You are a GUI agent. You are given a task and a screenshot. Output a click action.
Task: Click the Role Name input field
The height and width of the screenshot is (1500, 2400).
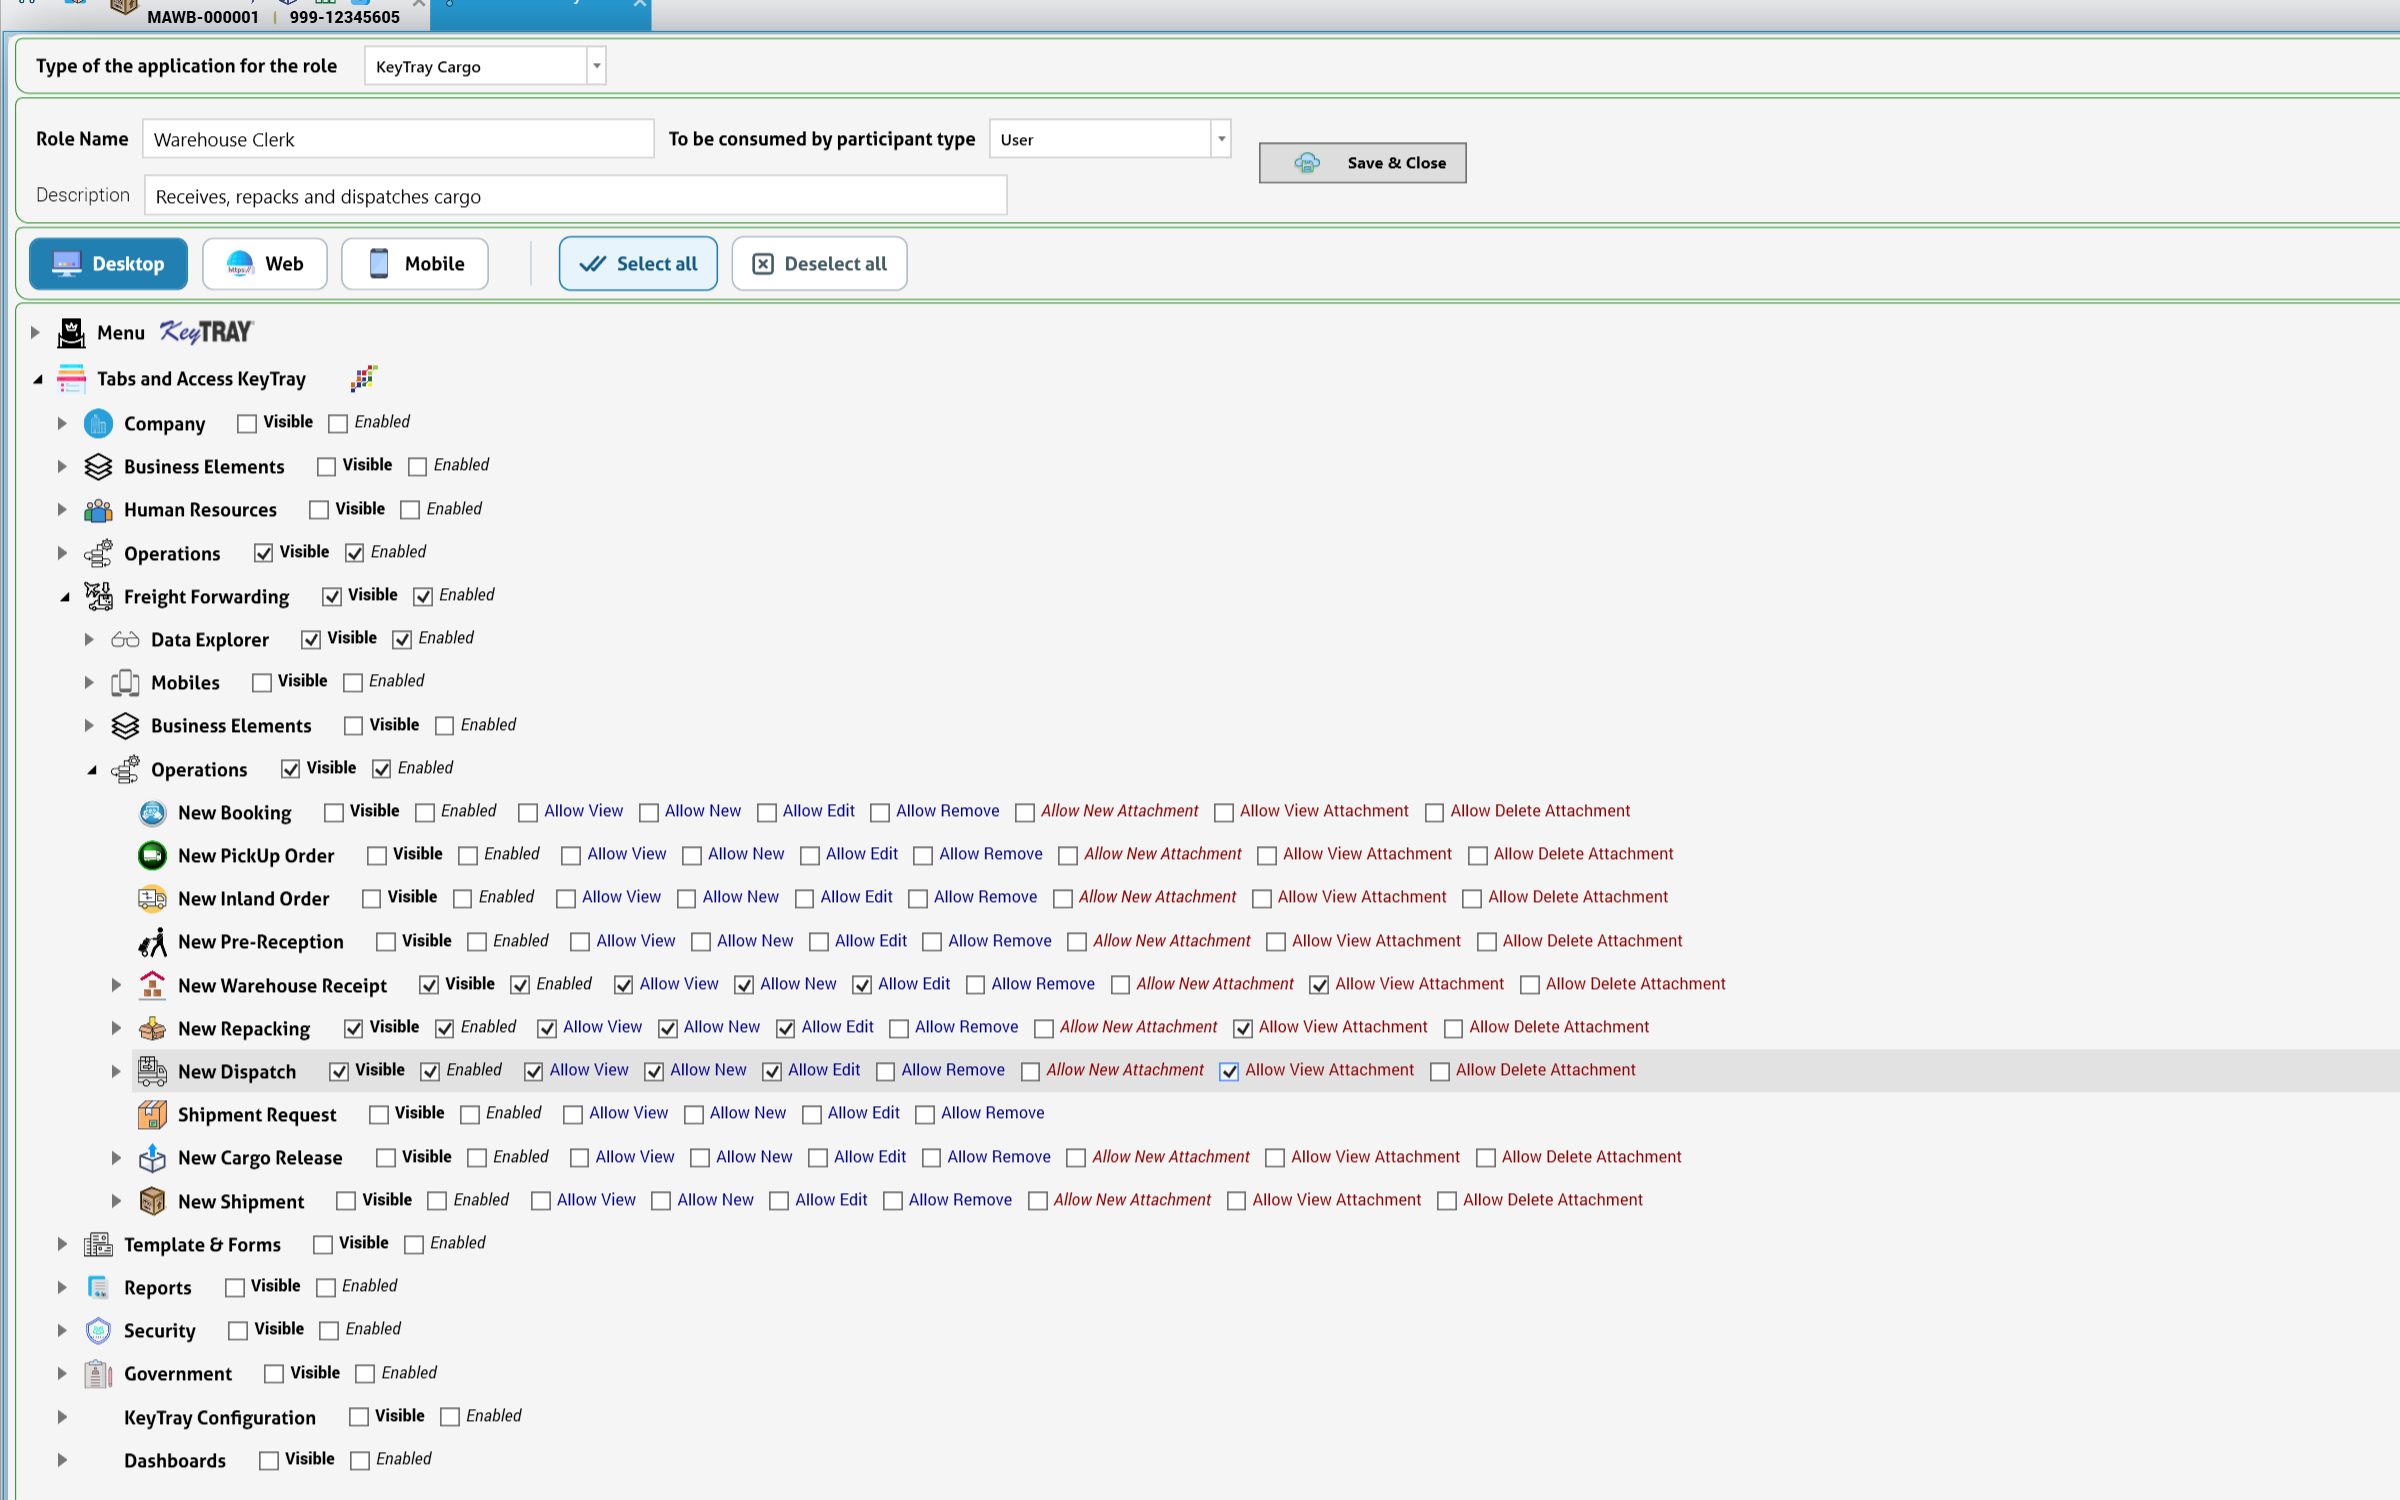click(398, 139)
